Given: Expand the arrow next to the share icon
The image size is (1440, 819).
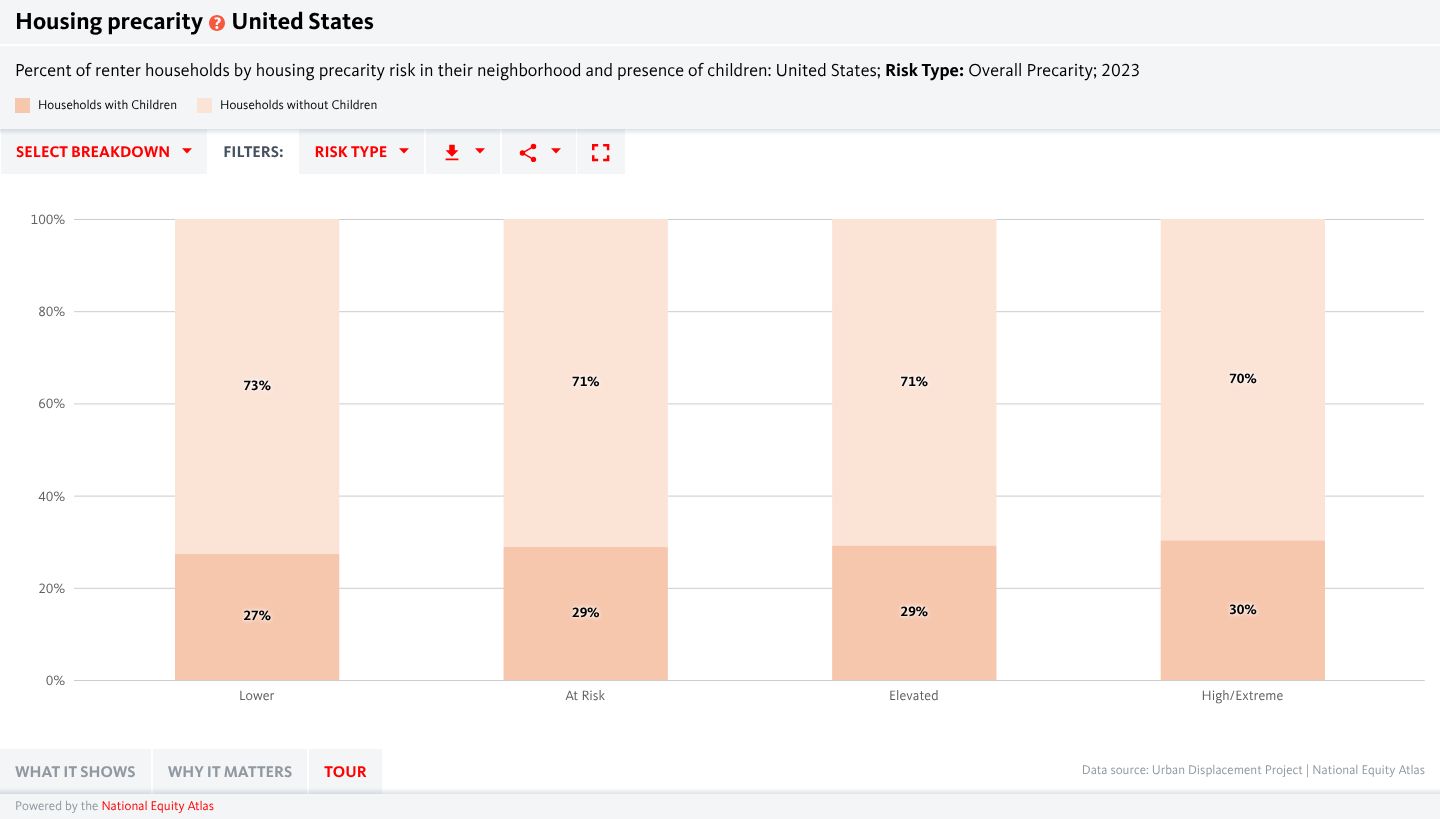Looking at the screenshot, I should (x=556, y=152).
